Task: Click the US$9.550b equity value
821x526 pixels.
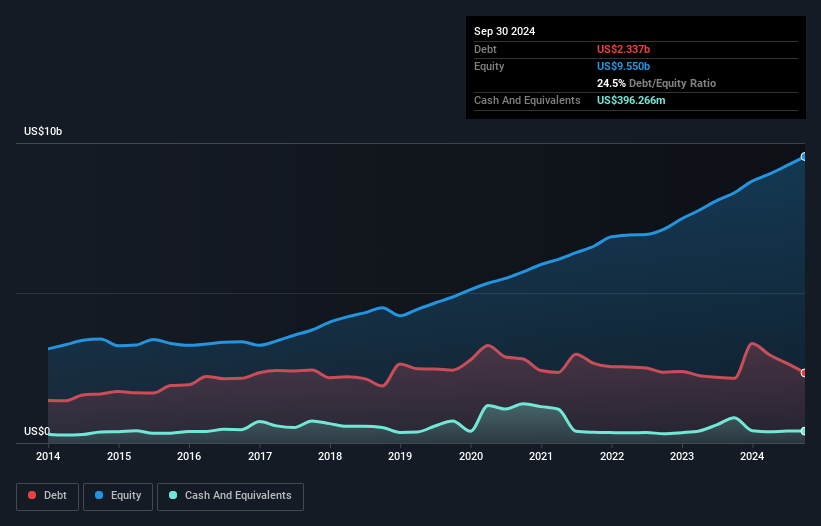Action: coord(623,66)
